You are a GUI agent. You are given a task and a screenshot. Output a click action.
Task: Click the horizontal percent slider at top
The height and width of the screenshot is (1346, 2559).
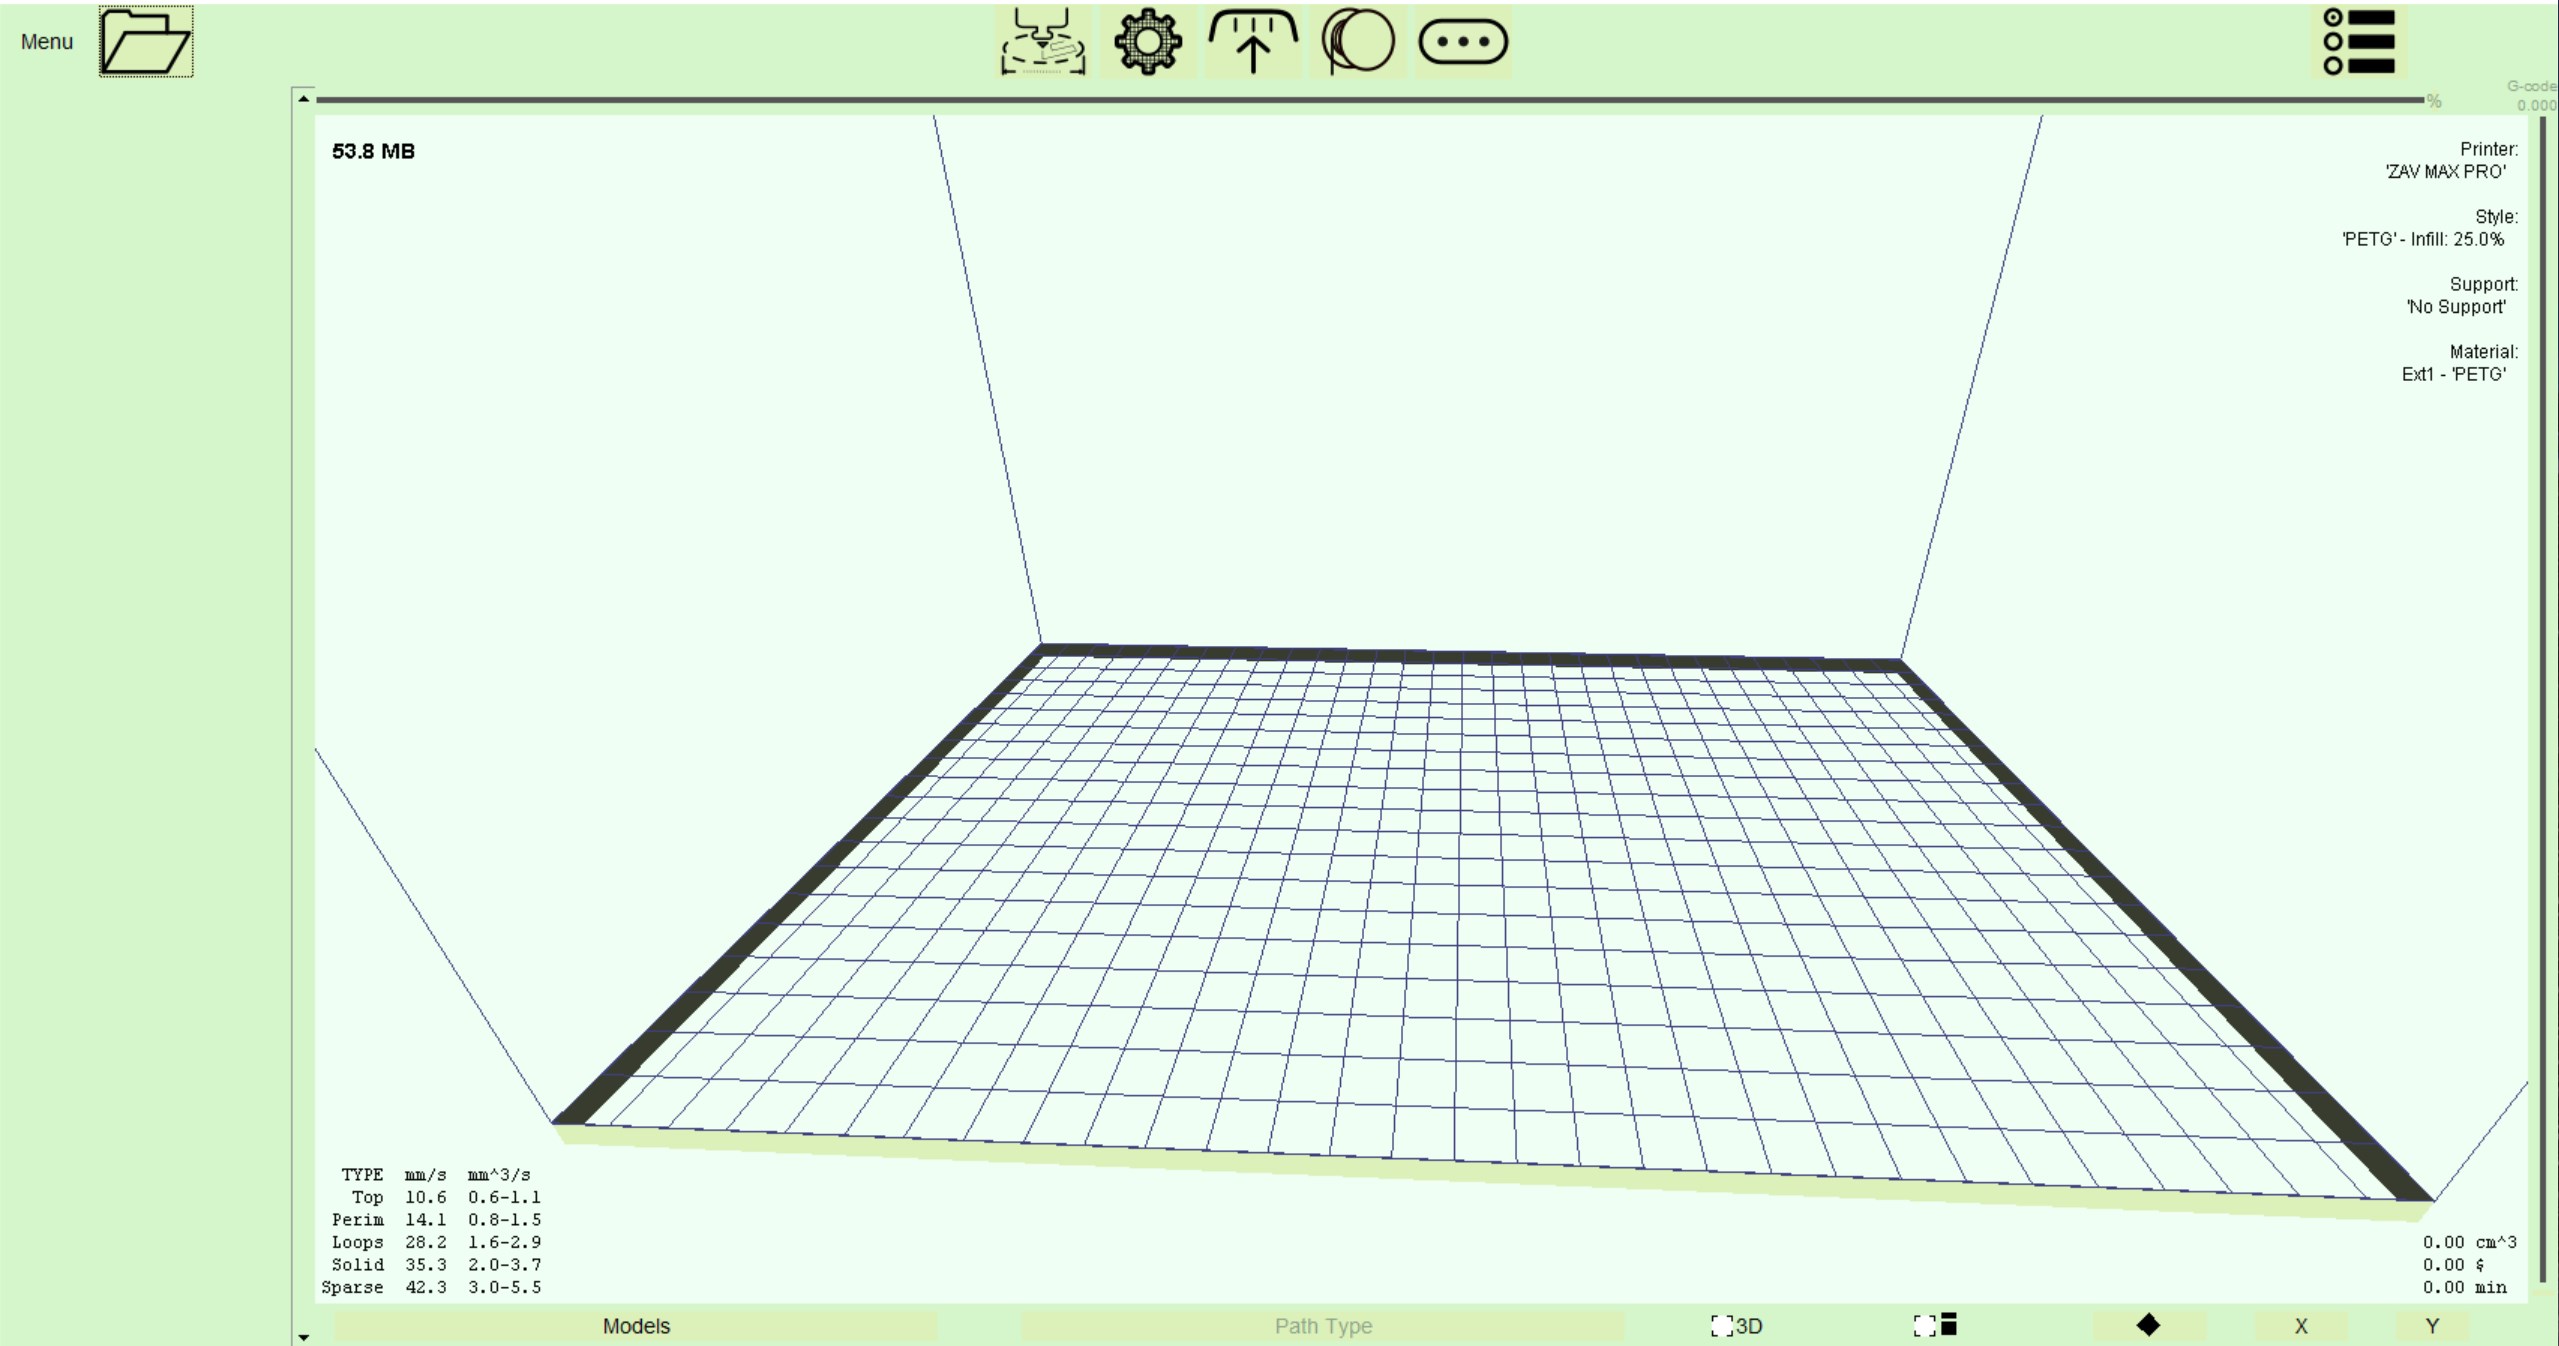click(1370, 100)
